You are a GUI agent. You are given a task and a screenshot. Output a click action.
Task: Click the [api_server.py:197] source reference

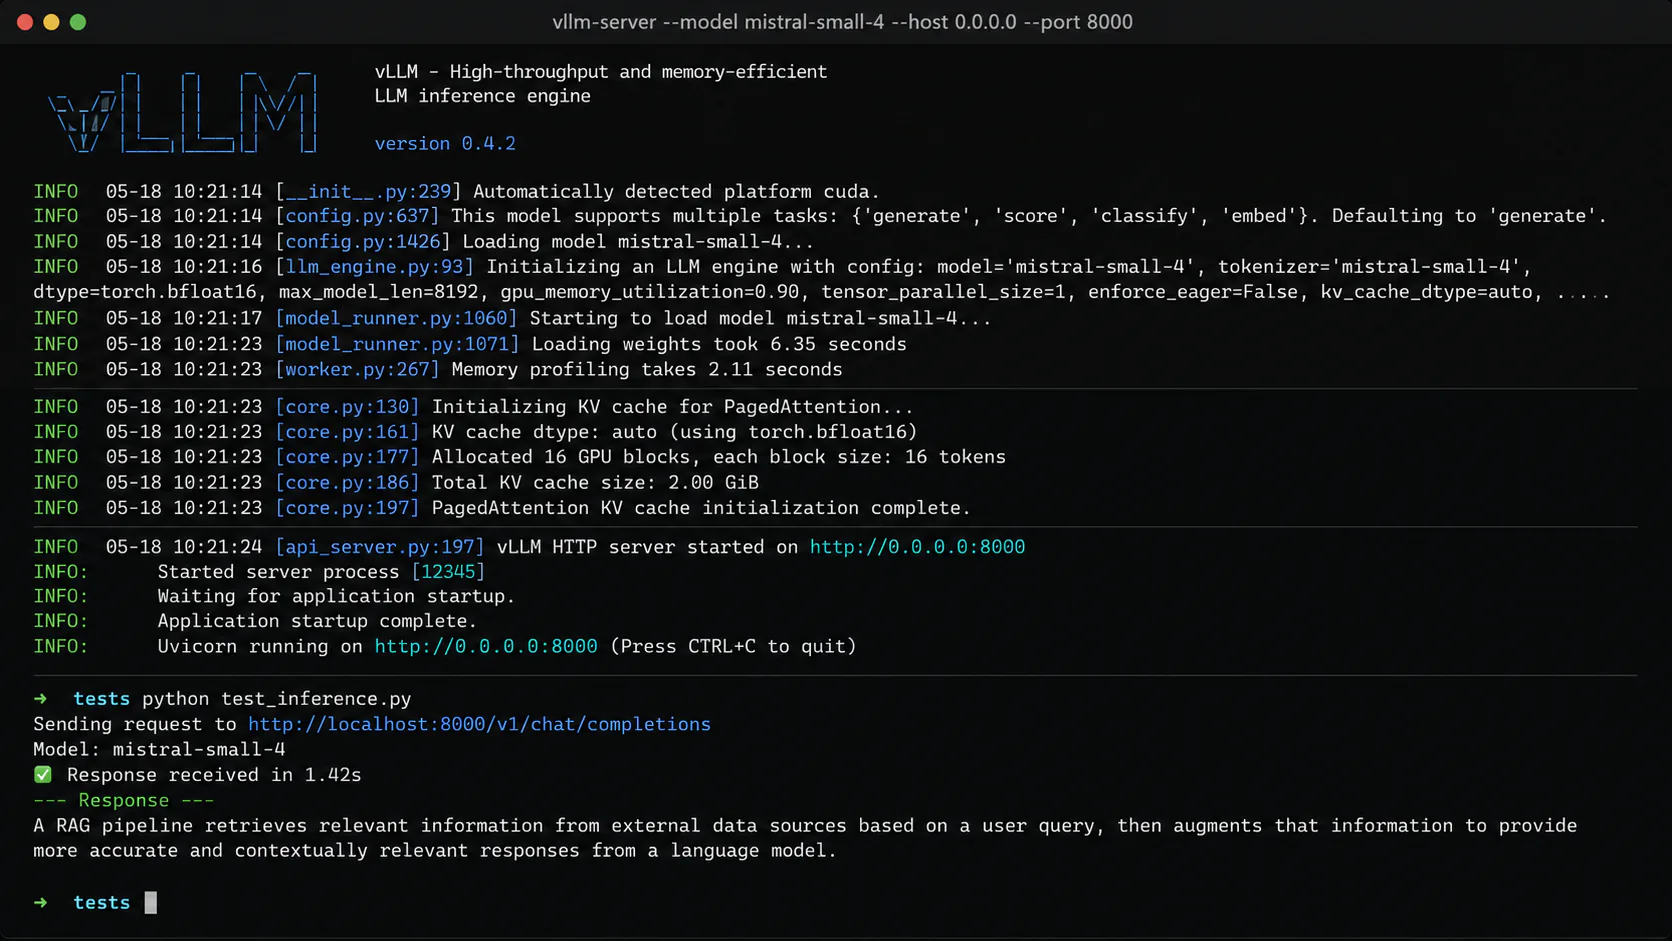pos(379,547)
